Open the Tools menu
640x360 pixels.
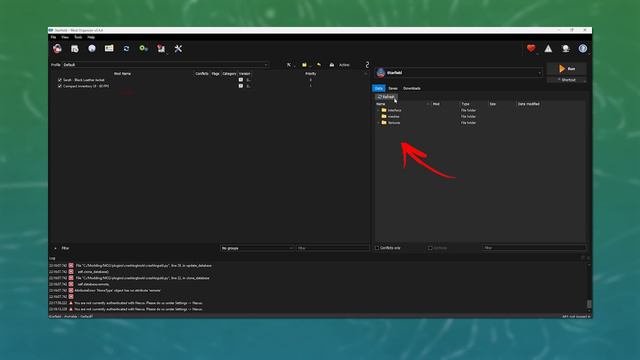78,37
